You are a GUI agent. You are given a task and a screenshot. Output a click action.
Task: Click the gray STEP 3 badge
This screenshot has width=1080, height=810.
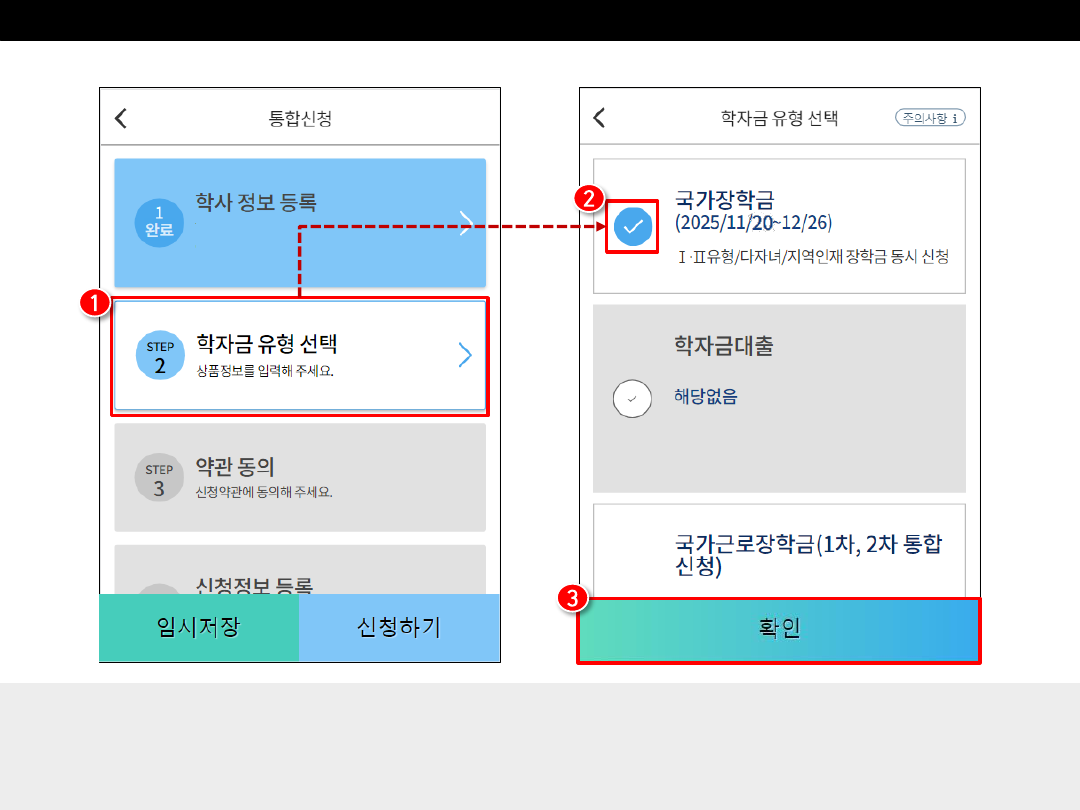point(159,478)
